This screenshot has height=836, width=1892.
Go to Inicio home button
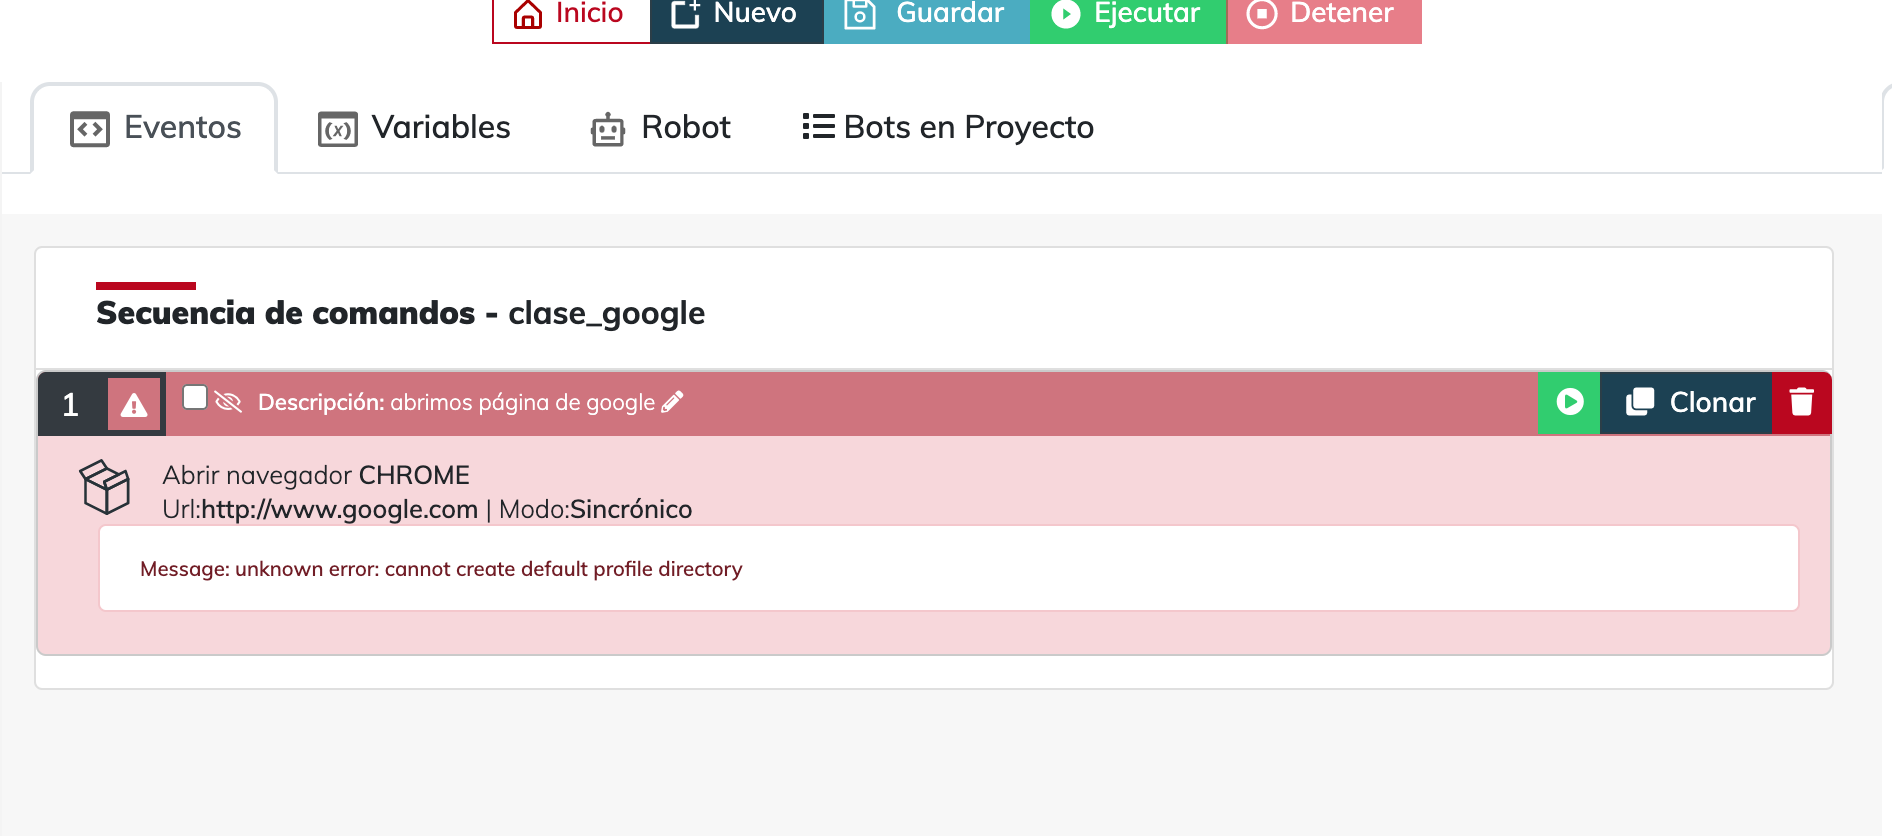coord(571,14)
